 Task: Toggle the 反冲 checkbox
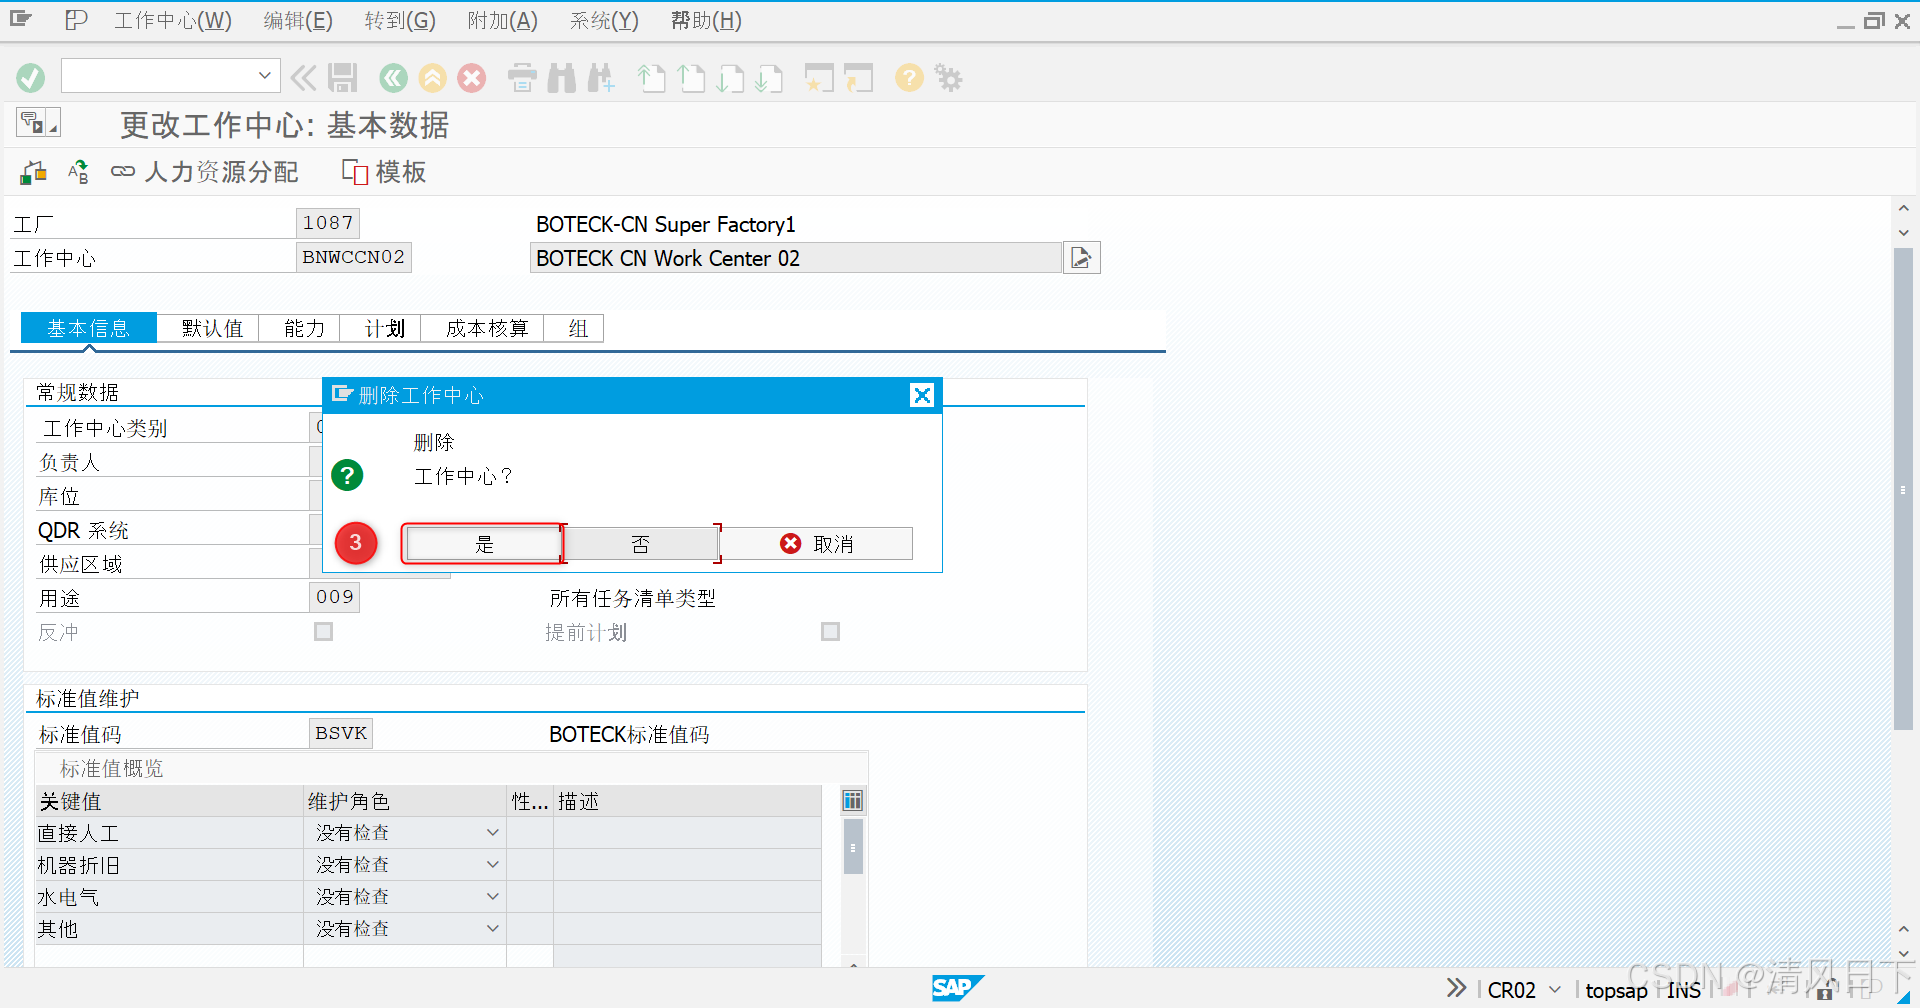323,631
